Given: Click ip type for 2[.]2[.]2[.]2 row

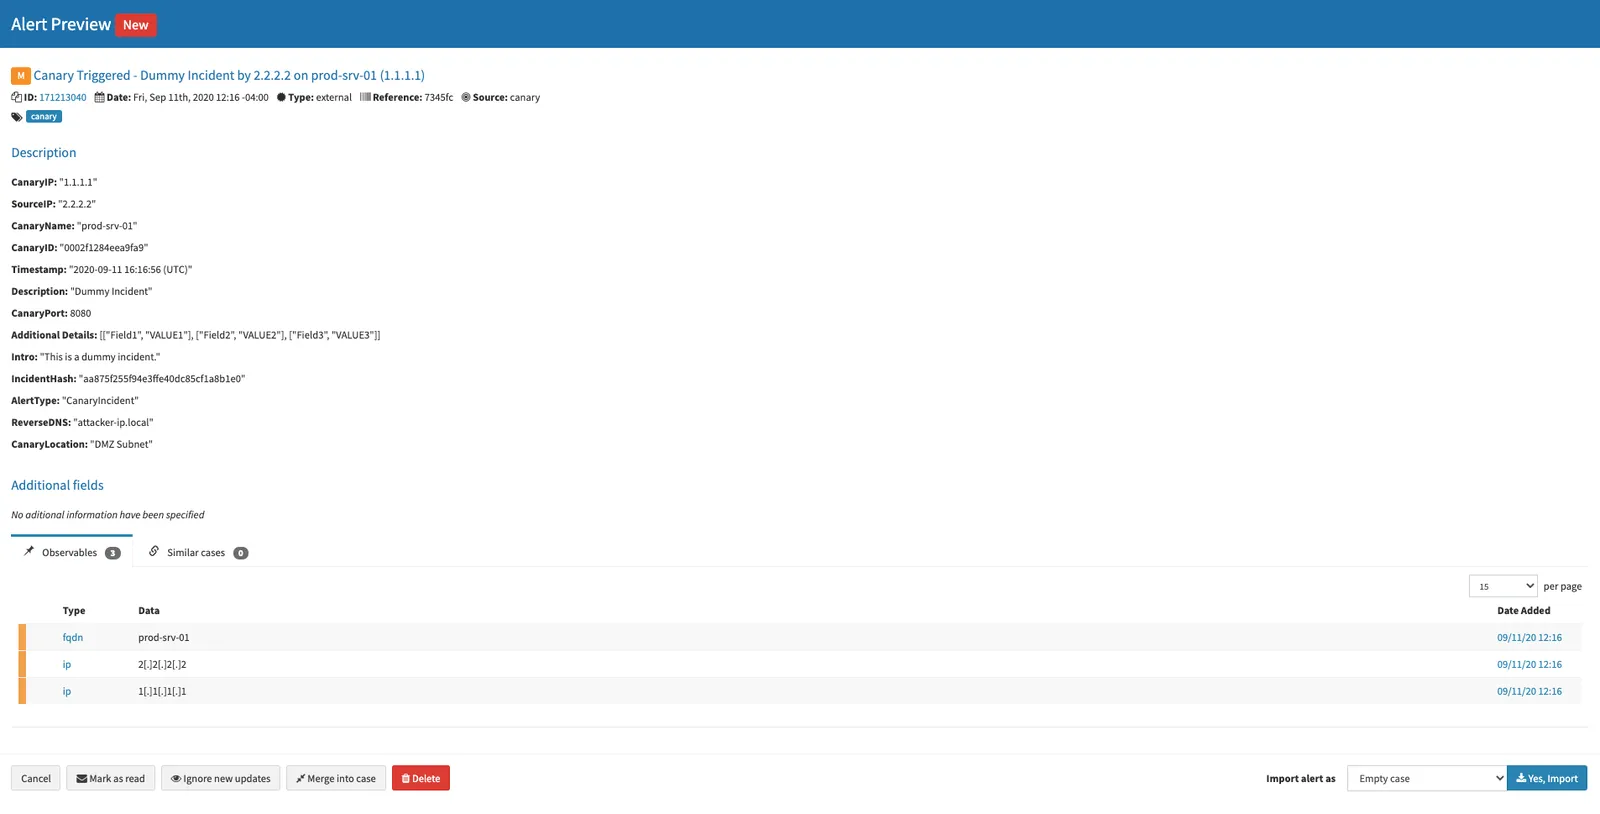Looking at the screenshot, I should tap(67, 664).
